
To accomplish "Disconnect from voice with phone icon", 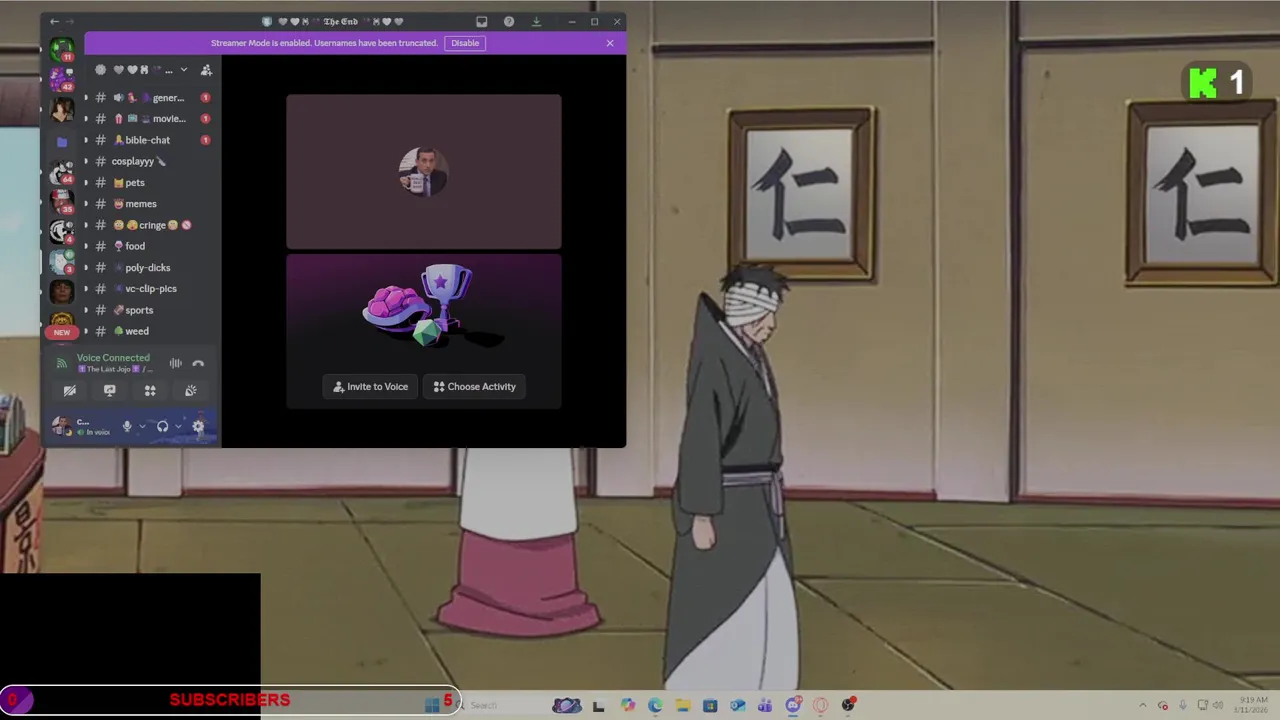I will click(198, 363).
